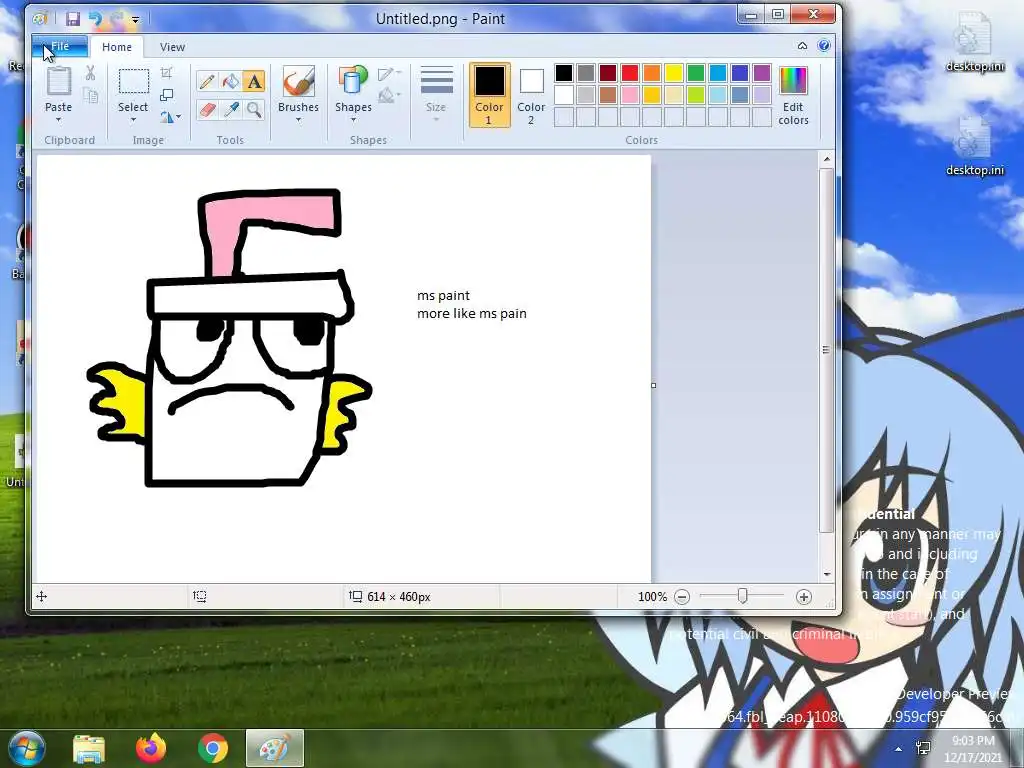Pick the yellow color swatch

674,72
